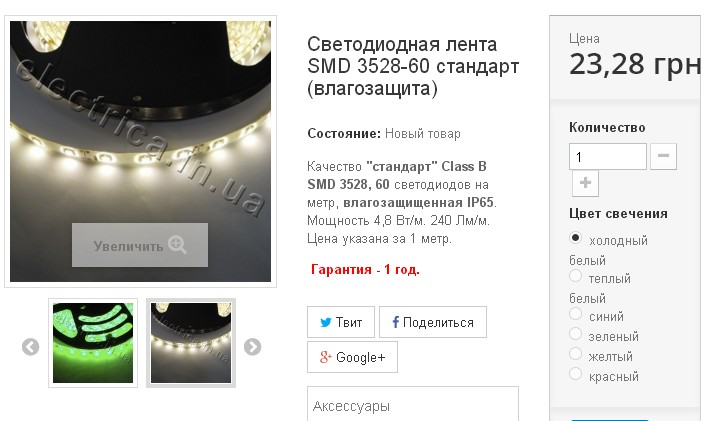
Task: Share via Twitter bird icon
Action: tap(326, 322)
